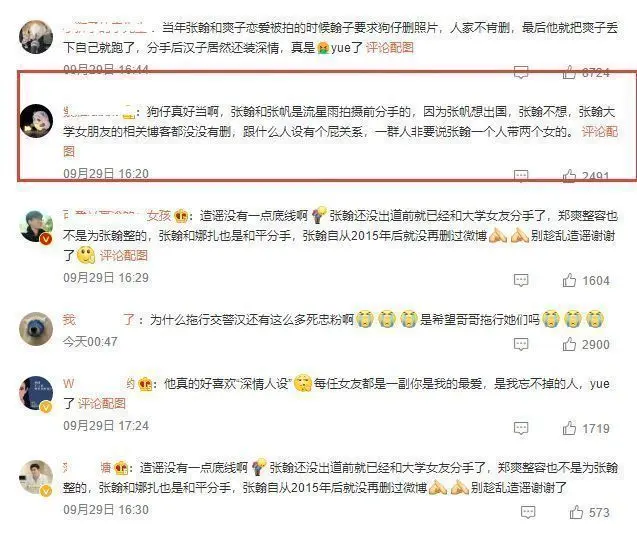The image size is (637, 537).
Task: Reply to the comment posted 今天00:47
Action: pyautogui.click(x=521, y=344)
